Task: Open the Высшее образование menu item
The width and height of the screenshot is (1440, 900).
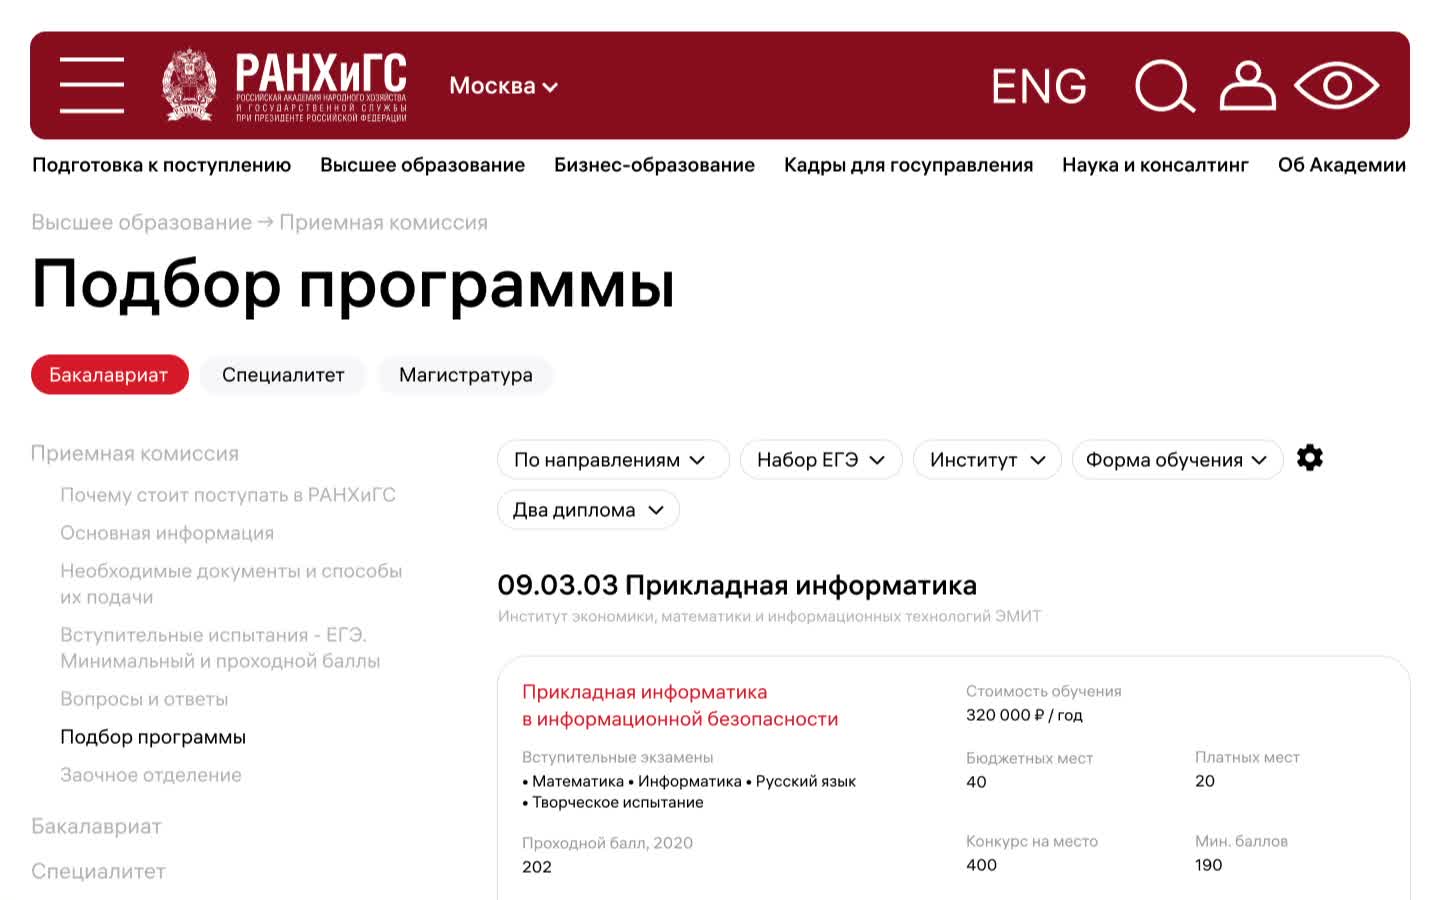Action: click(x=422, y=165)
